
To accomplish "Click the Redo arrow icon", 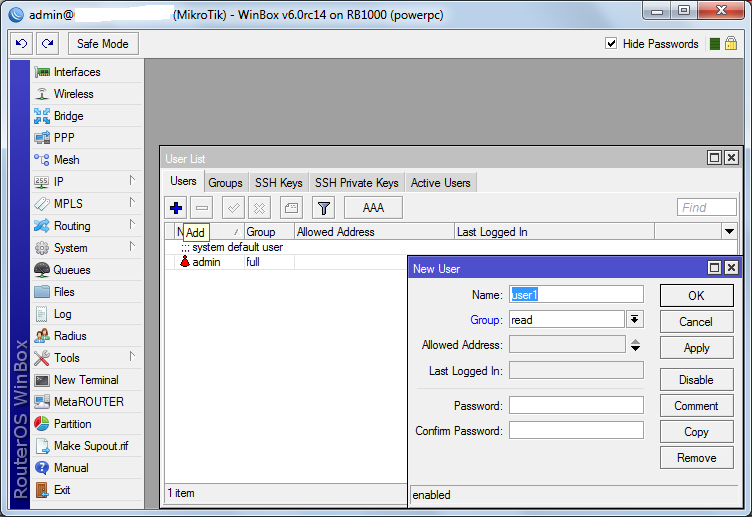I will tap(47, 44).
